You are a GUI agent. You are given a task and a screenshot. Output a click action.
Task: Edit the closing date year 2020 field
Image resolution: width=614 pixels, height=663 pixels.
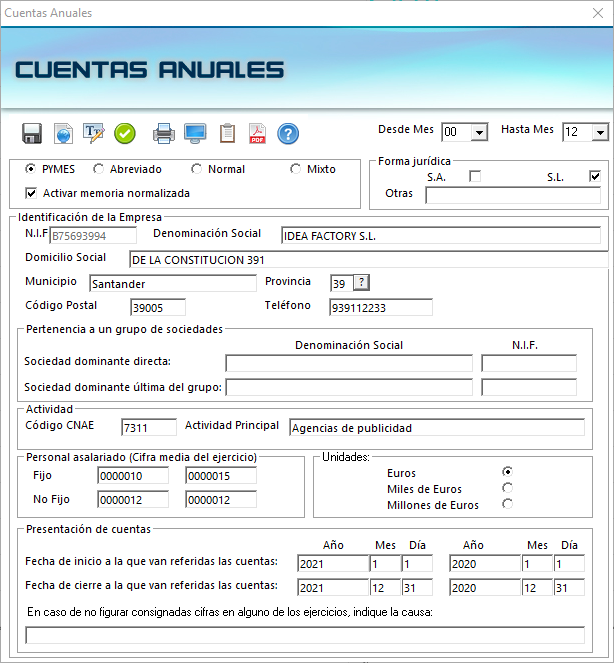pyautogui.click(x=485, y=587)
